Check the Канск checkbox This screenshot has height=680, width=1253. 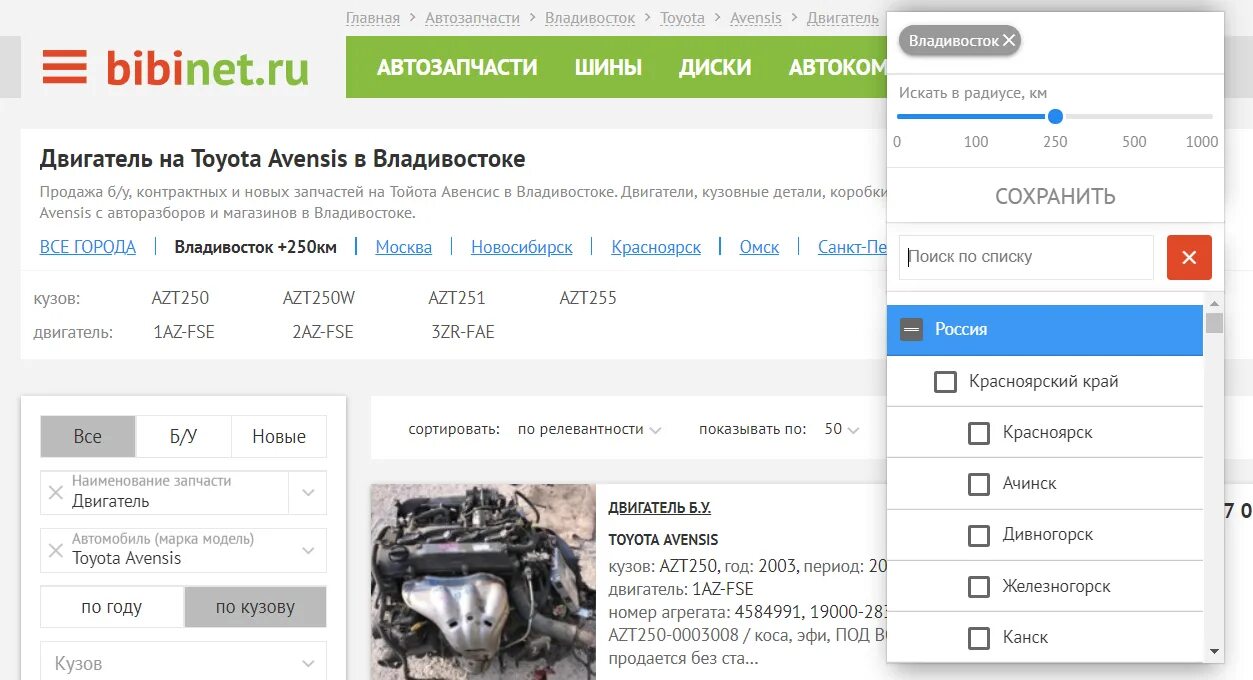pyautogui.click(x=979, y=638)
